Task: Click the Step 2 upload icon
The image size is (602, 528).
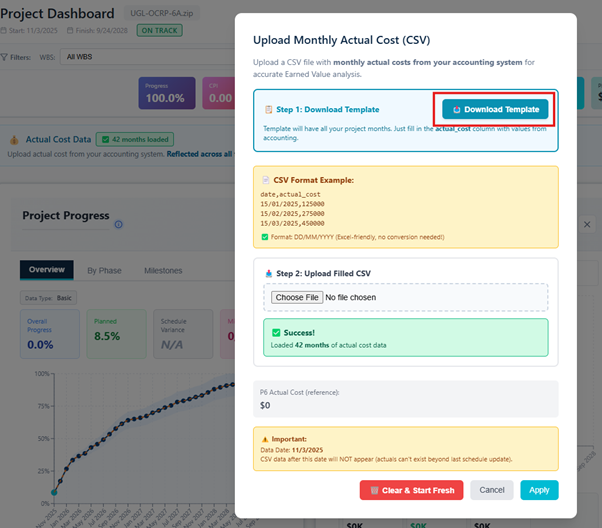Action: click(267, 273)
